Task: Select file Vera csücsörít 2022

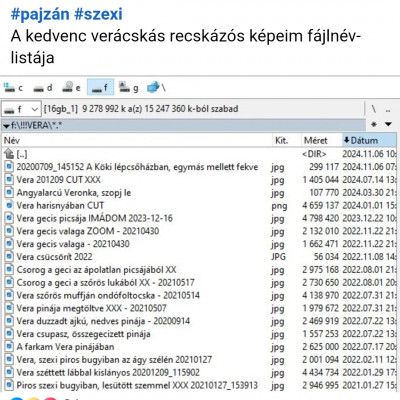Action: click(x=54, y=257)
